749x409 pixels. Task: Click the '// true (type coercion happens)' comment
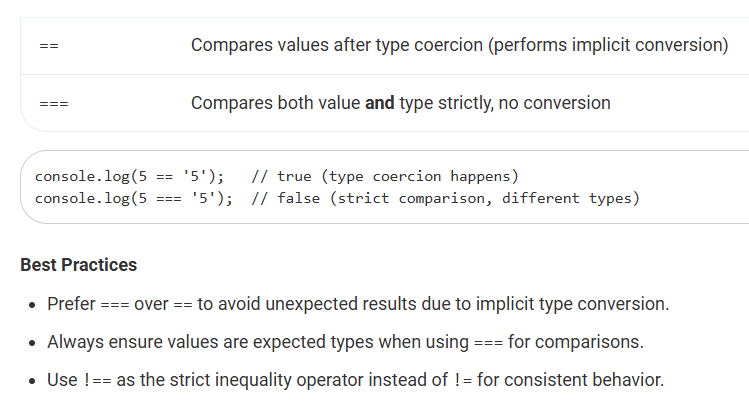coord(385,176)
